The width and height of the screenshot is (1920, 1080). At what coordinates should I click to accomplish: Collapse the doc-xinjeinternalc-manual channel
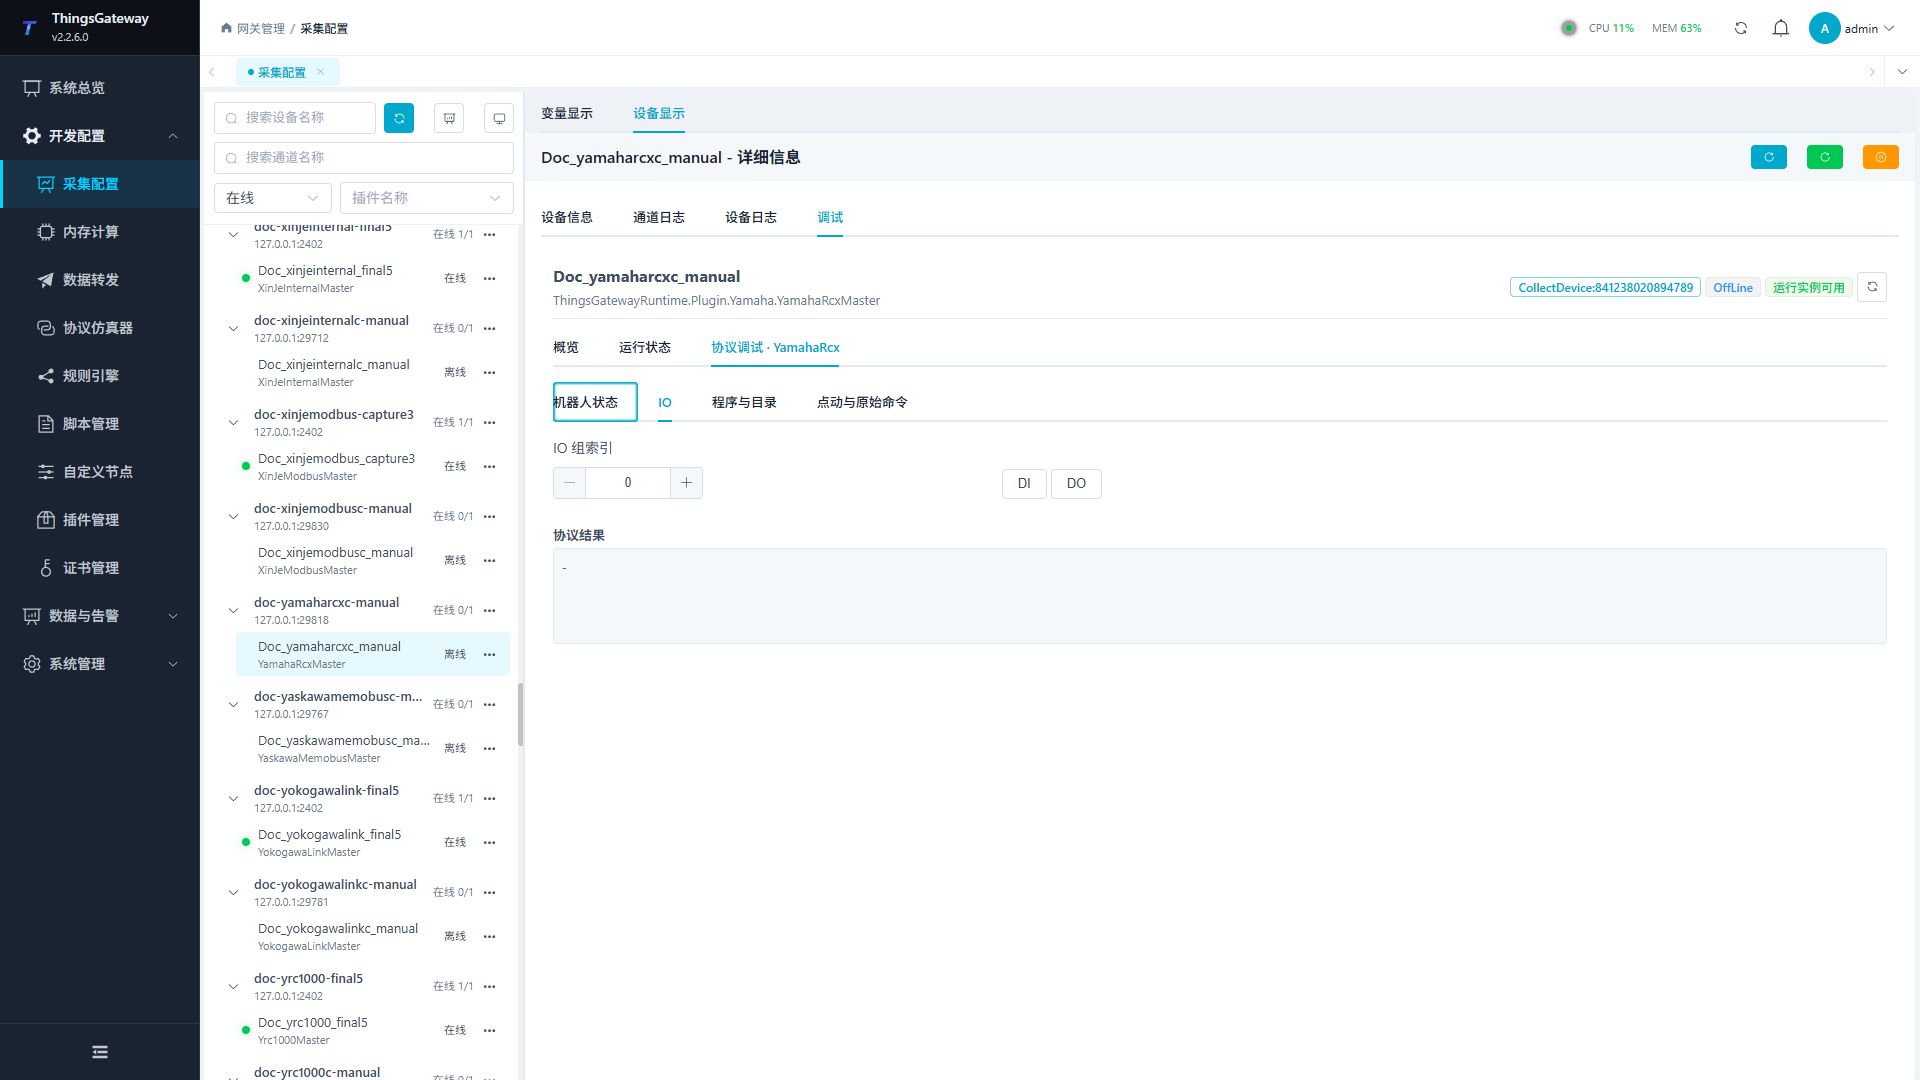(233, 329)
